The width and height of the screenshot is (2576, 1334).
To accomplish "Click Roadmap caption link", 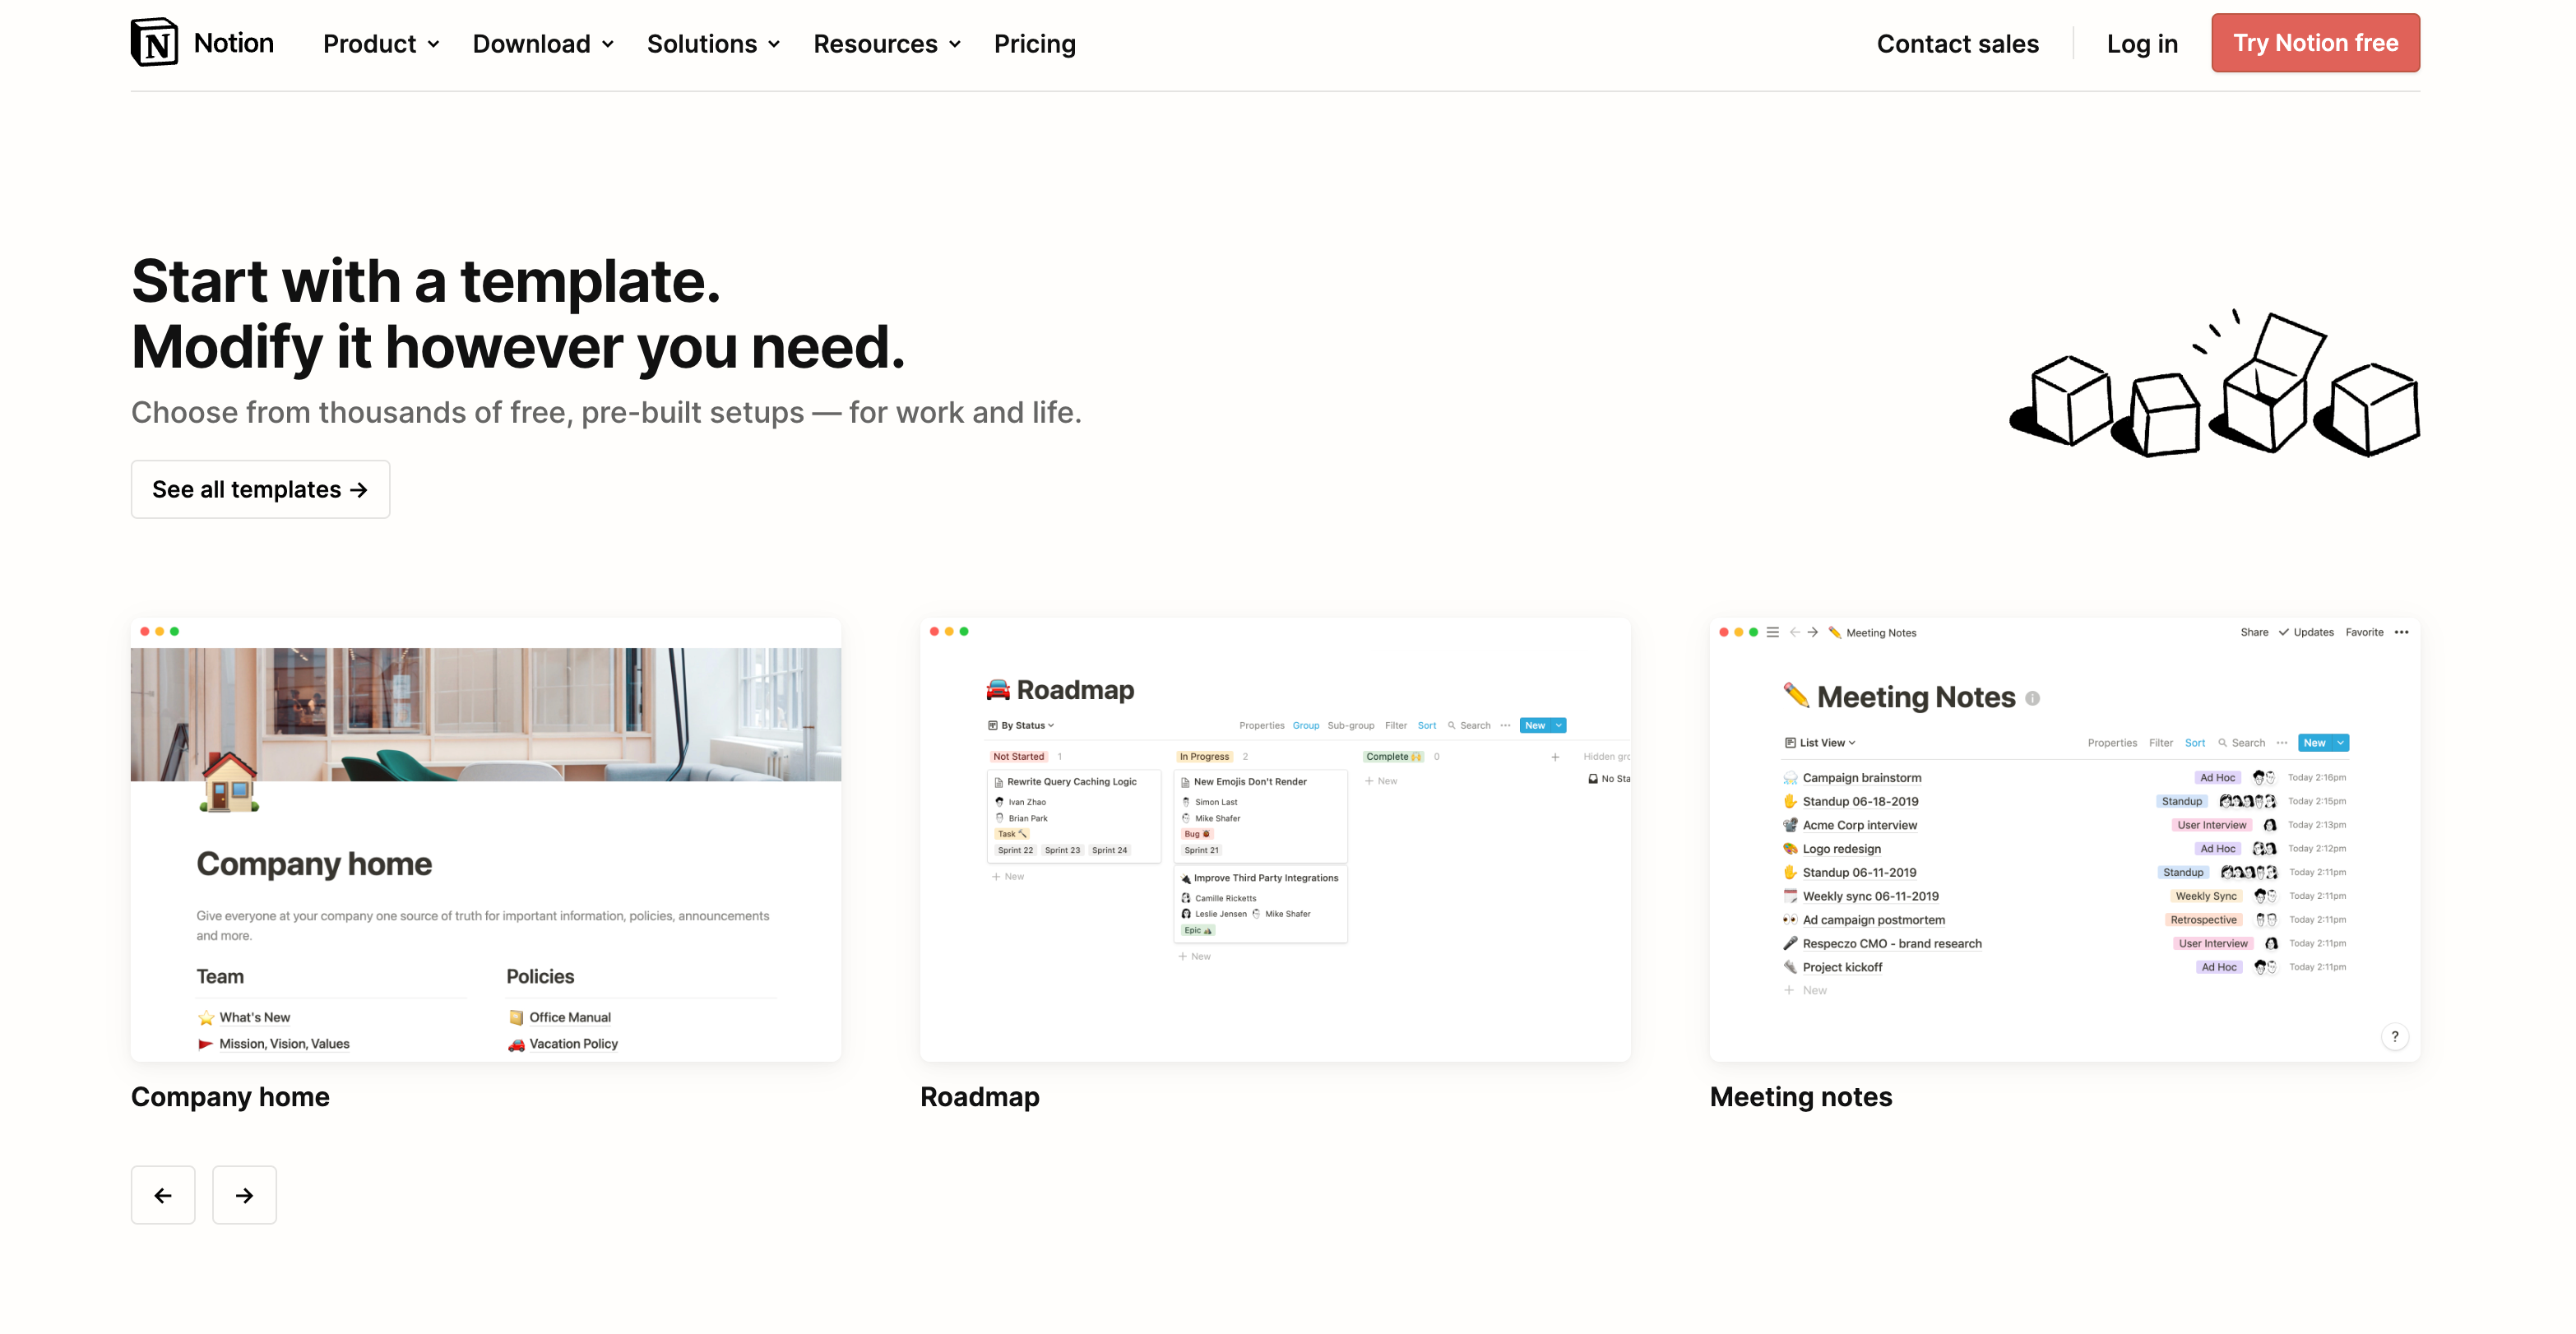I will [979, 1096].
